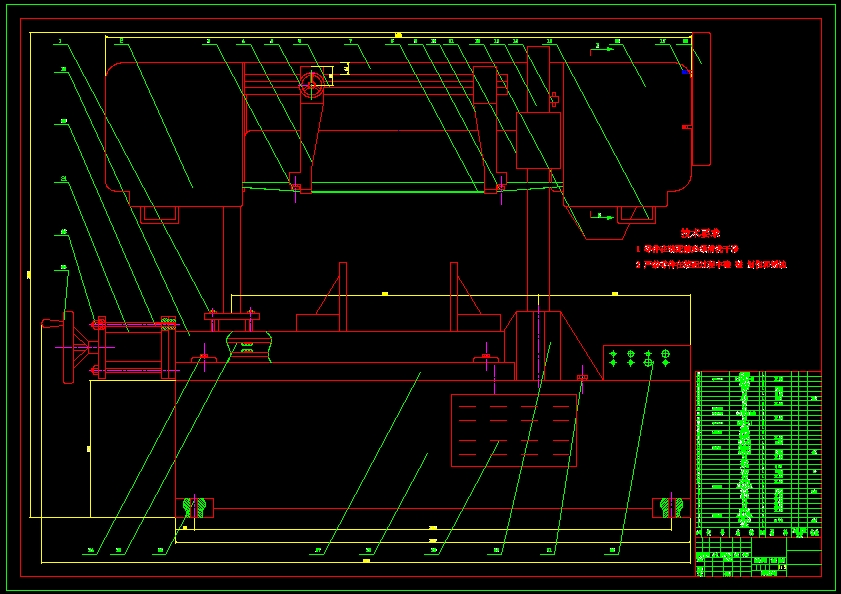841x594 pixels.
Task: Click the rightmost circle-cross screw symbol
Action: 666,354
